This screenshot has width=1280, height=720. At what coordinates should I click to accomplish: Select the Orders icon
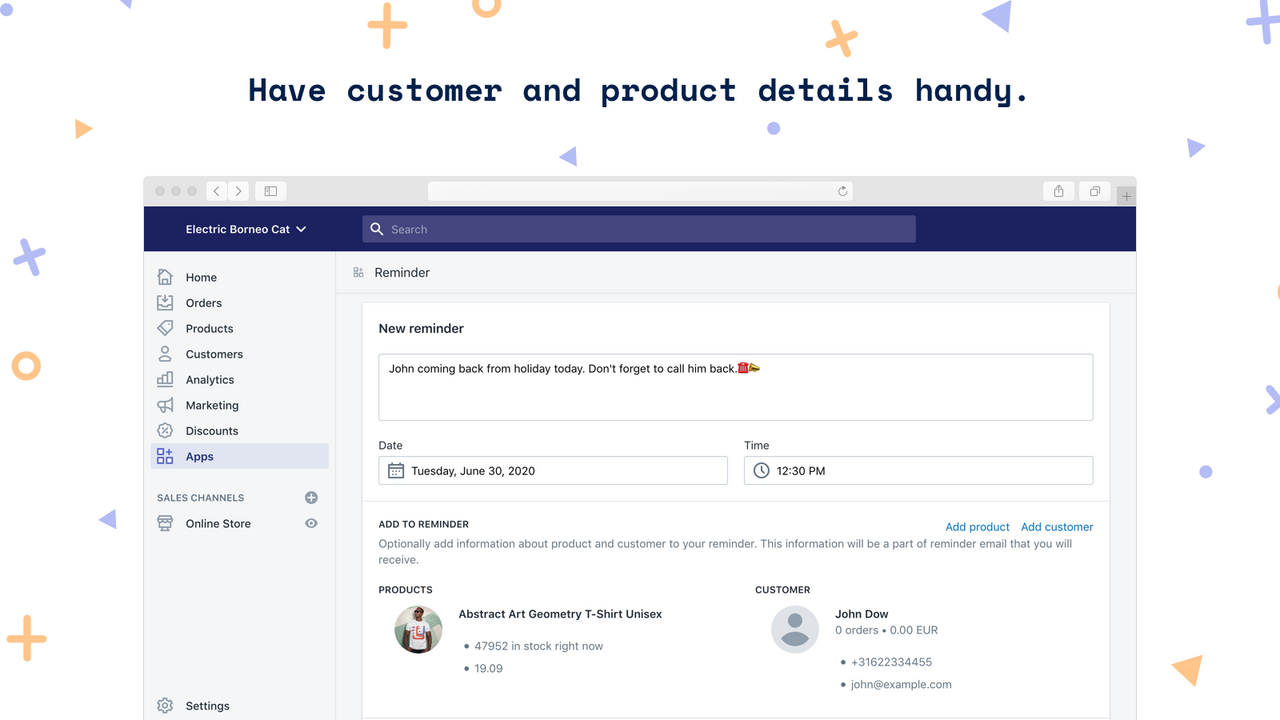pos(164,302)
